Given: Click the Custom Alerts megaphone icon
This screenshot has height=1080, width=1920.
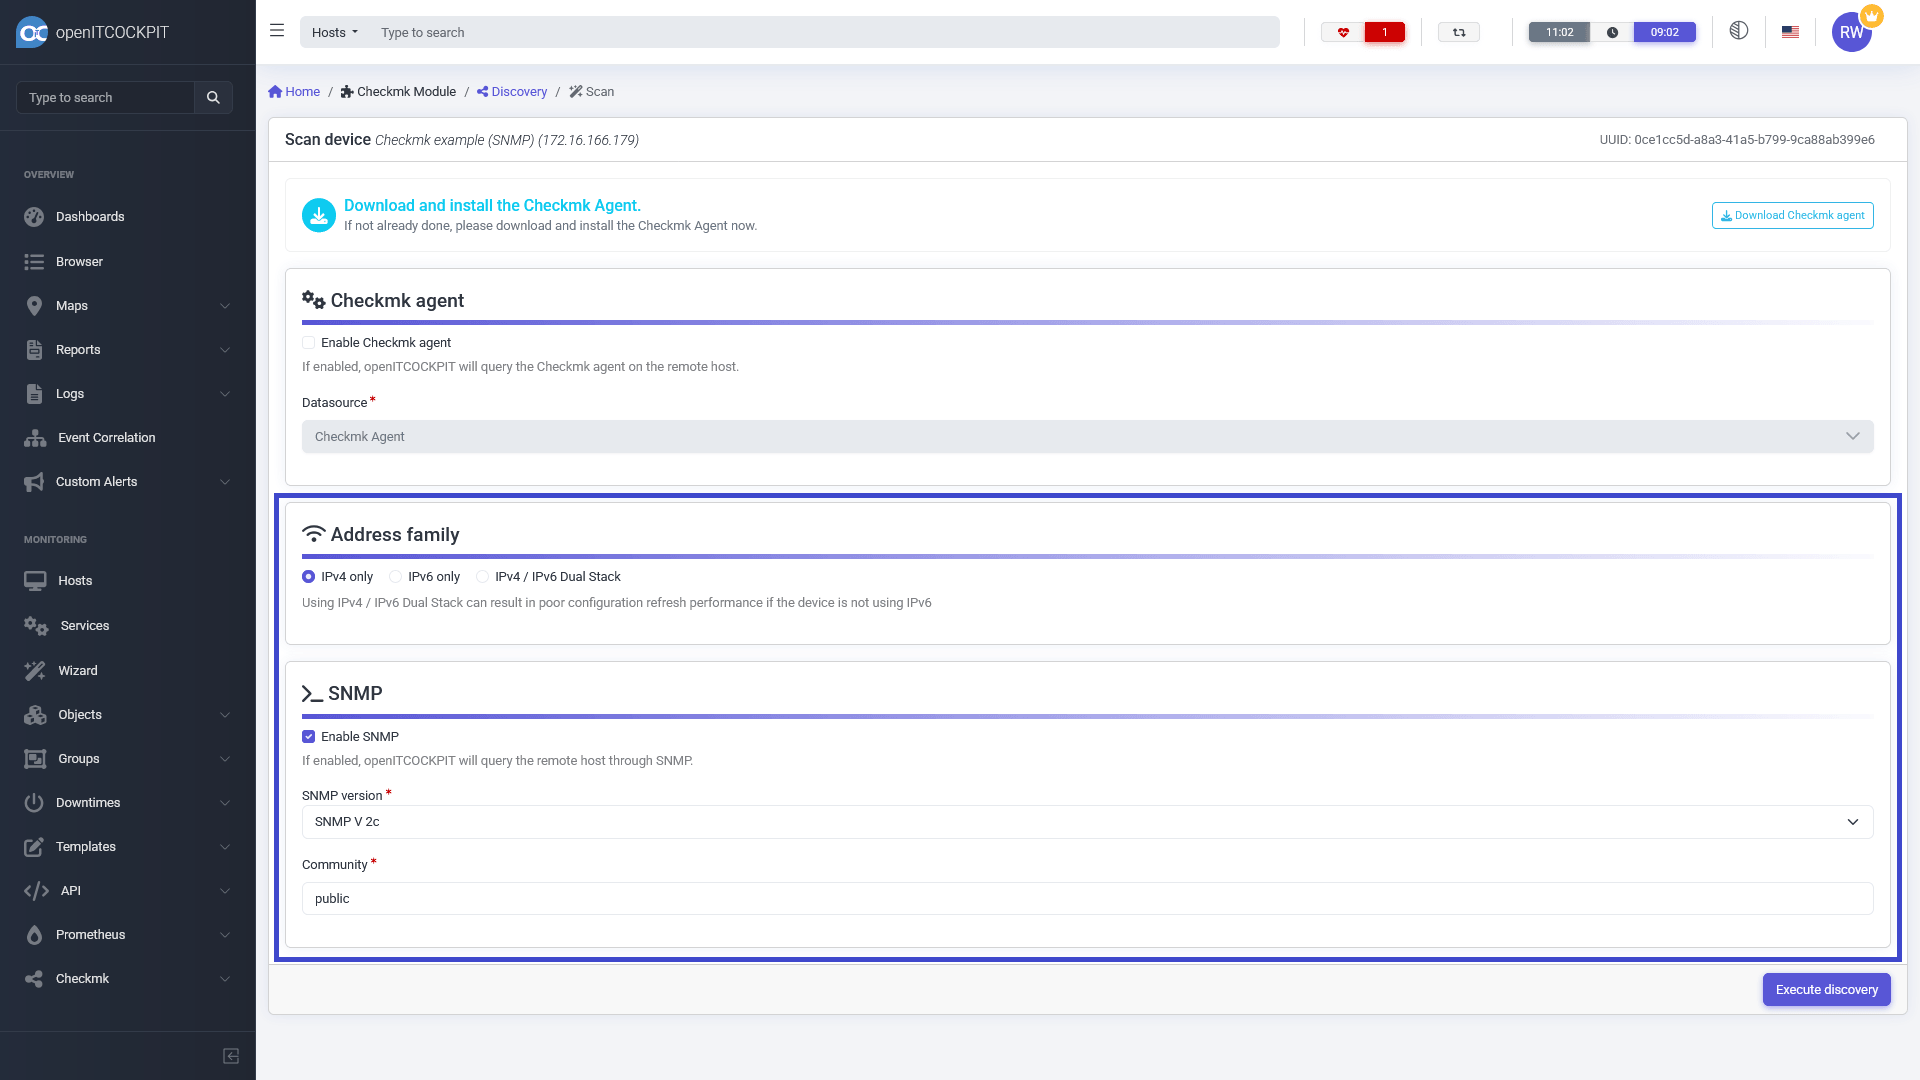Looking at the screenshot, I should (34, 482).
